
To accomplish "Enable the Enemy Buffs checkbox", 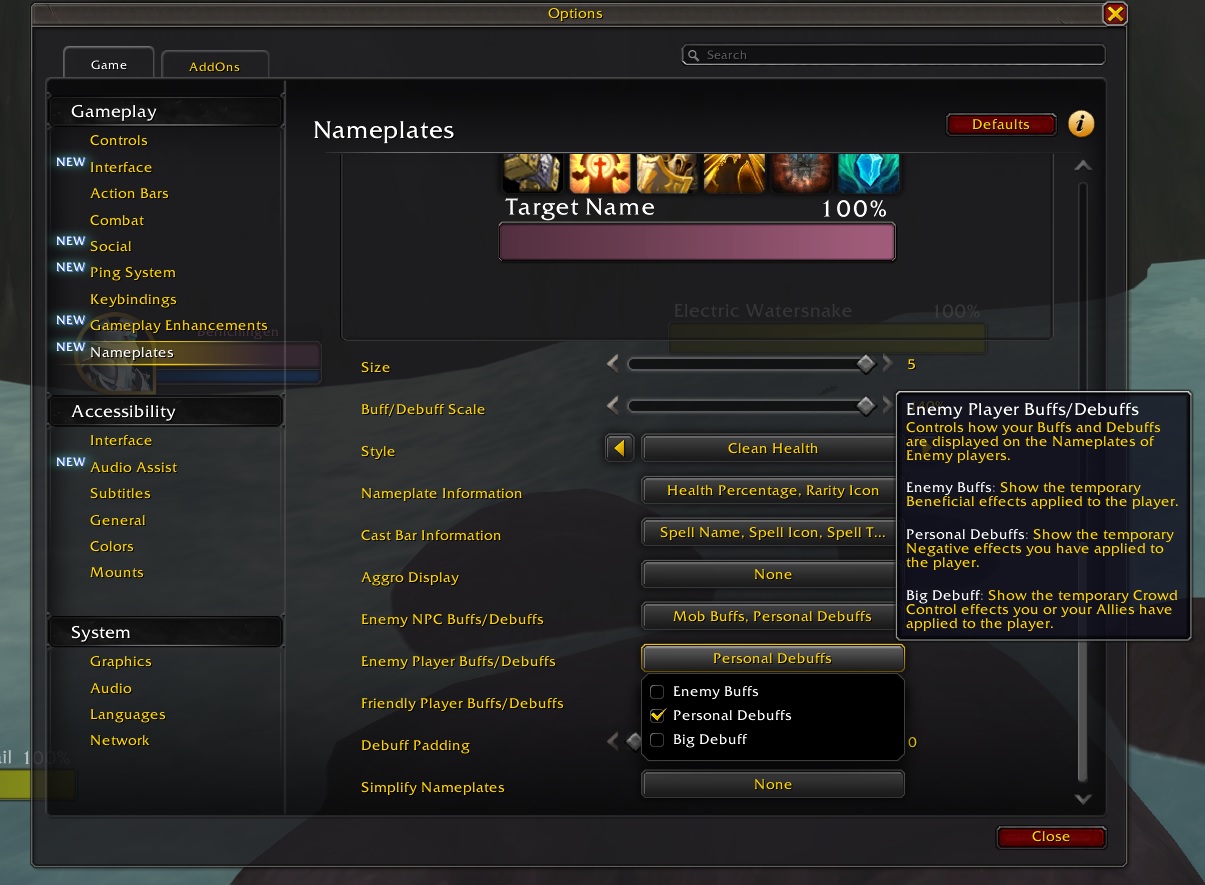I will click(657, 691).
